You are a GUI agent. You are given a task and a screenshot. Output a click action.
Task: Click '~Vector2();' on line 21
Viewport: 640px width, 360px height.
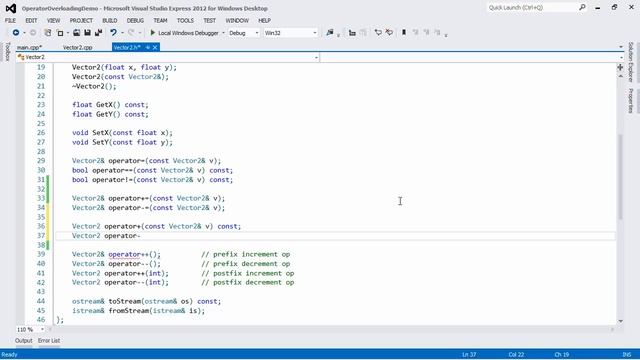pos(94,86)
